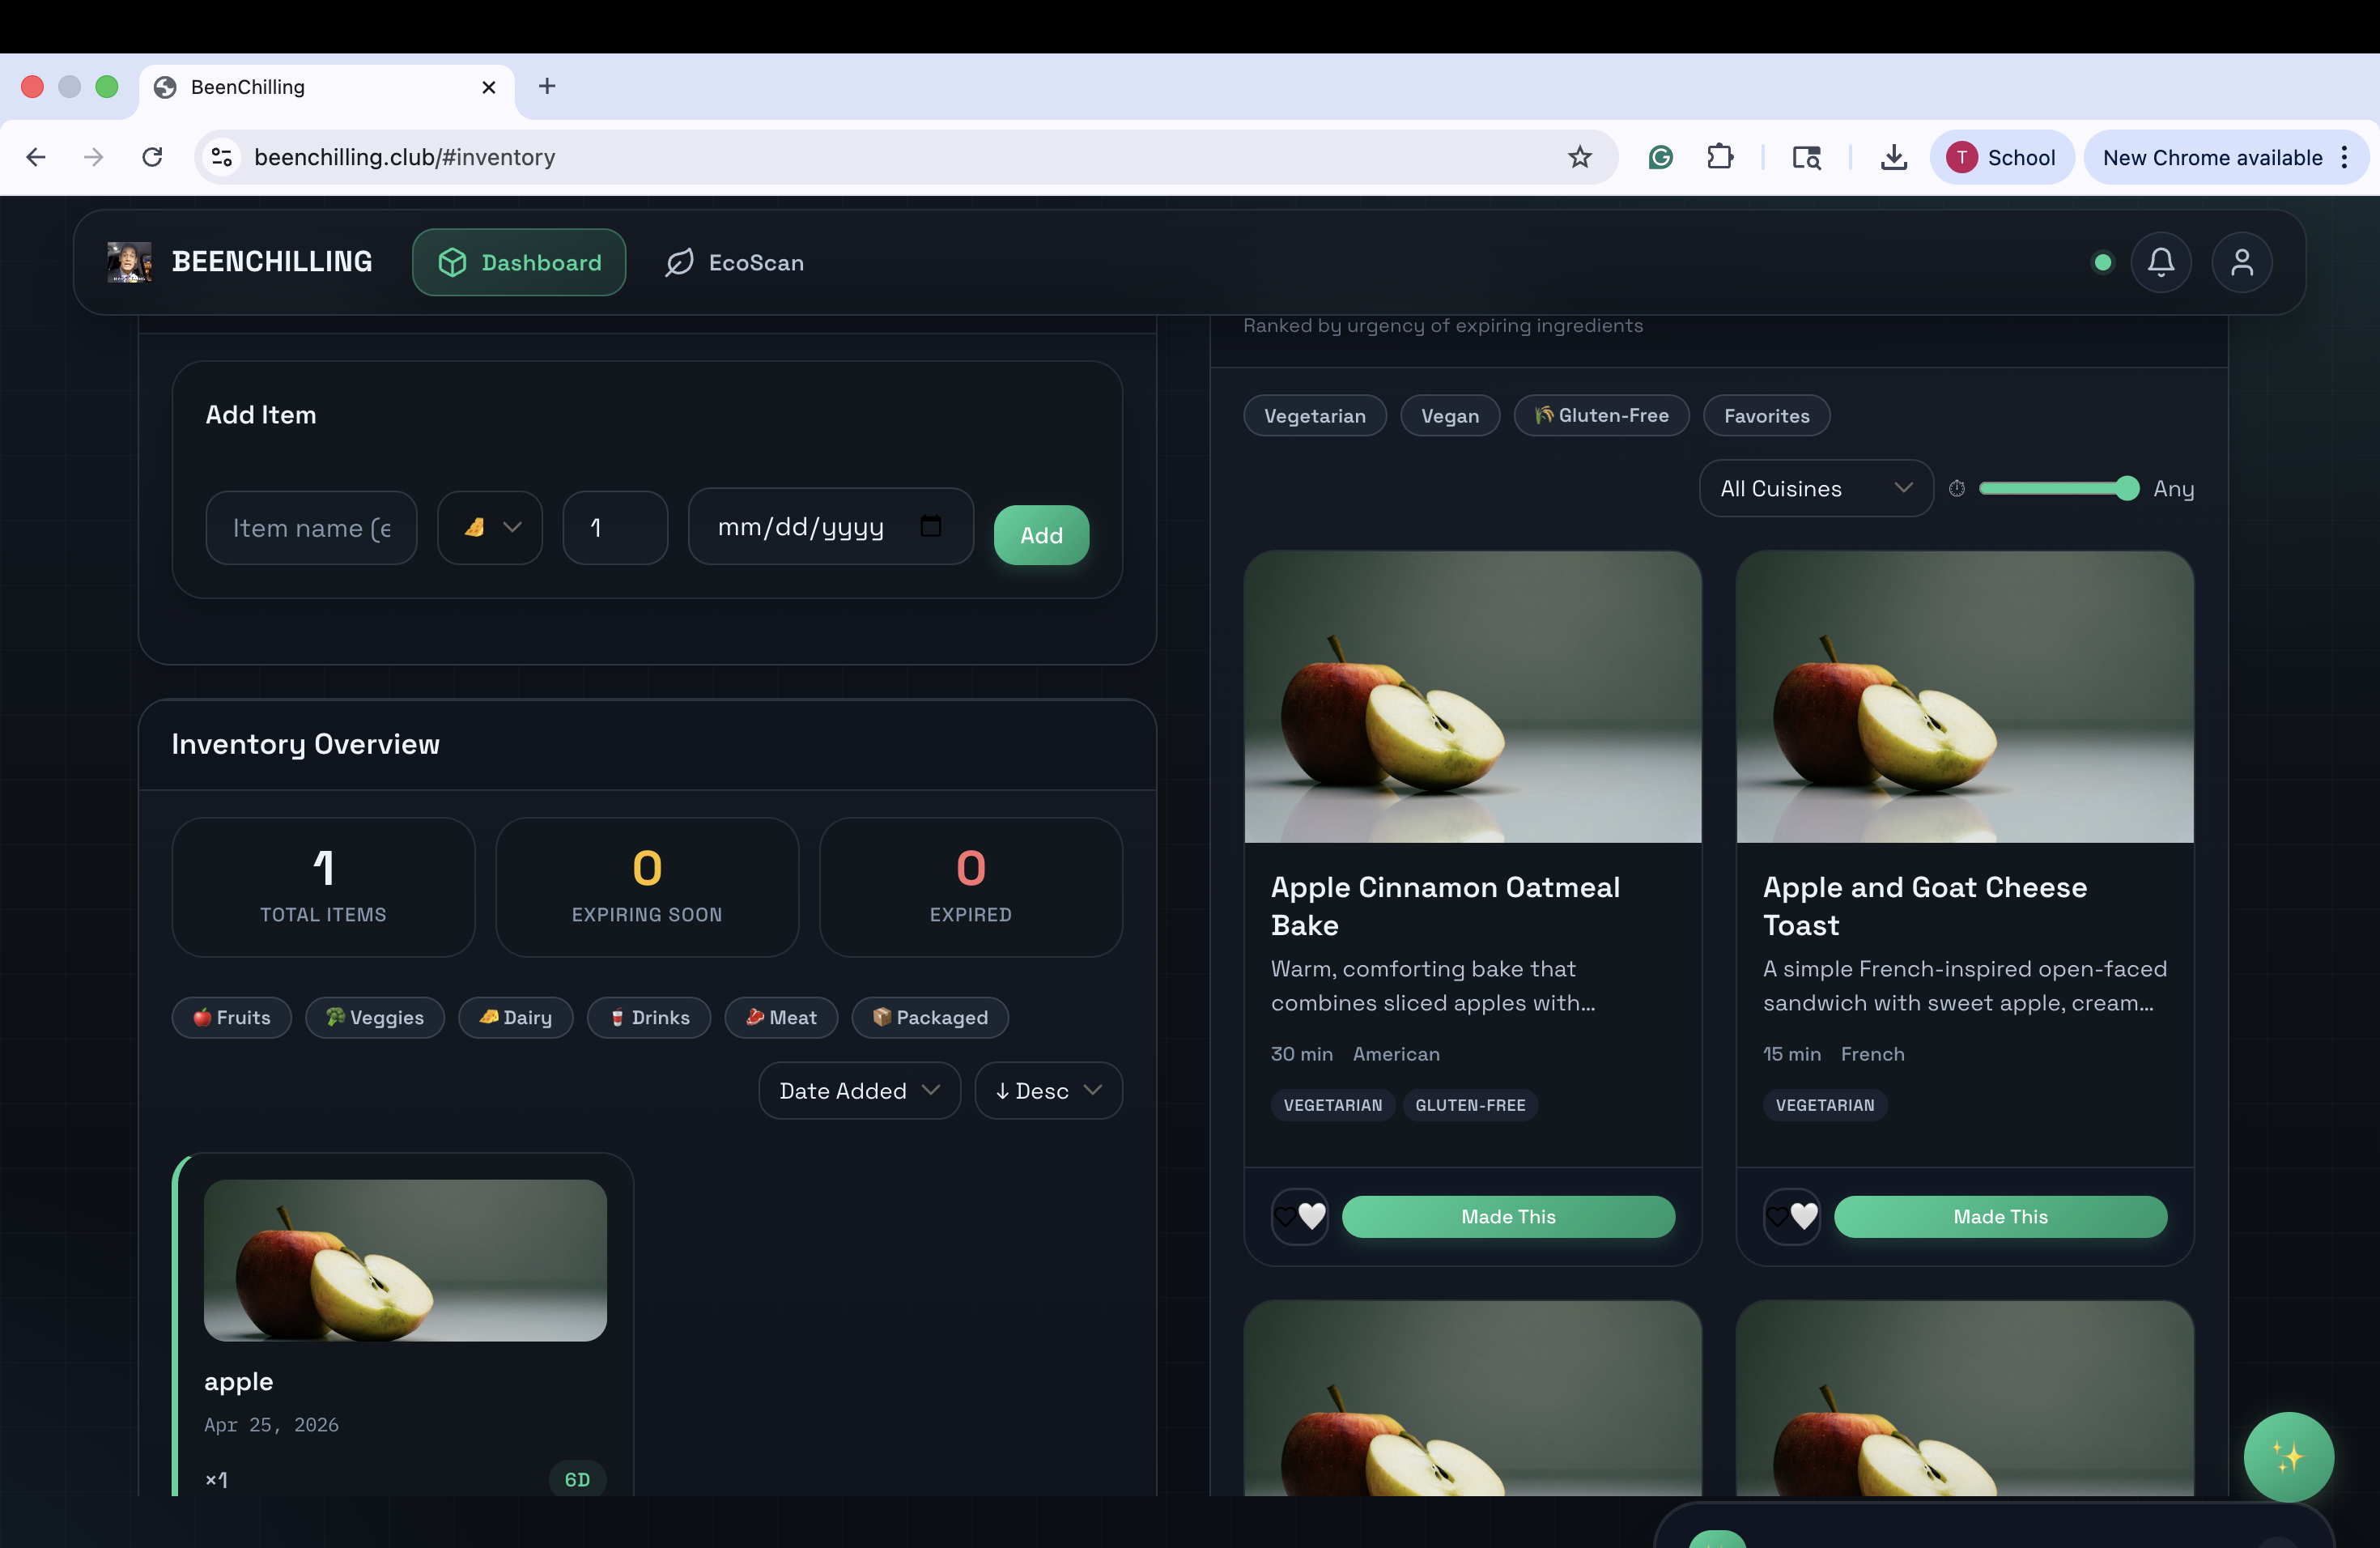Favorite the Apple and Goat Cheese Toast
This screenshot has width=2380, height=1548.
tap(1791, 1216)
